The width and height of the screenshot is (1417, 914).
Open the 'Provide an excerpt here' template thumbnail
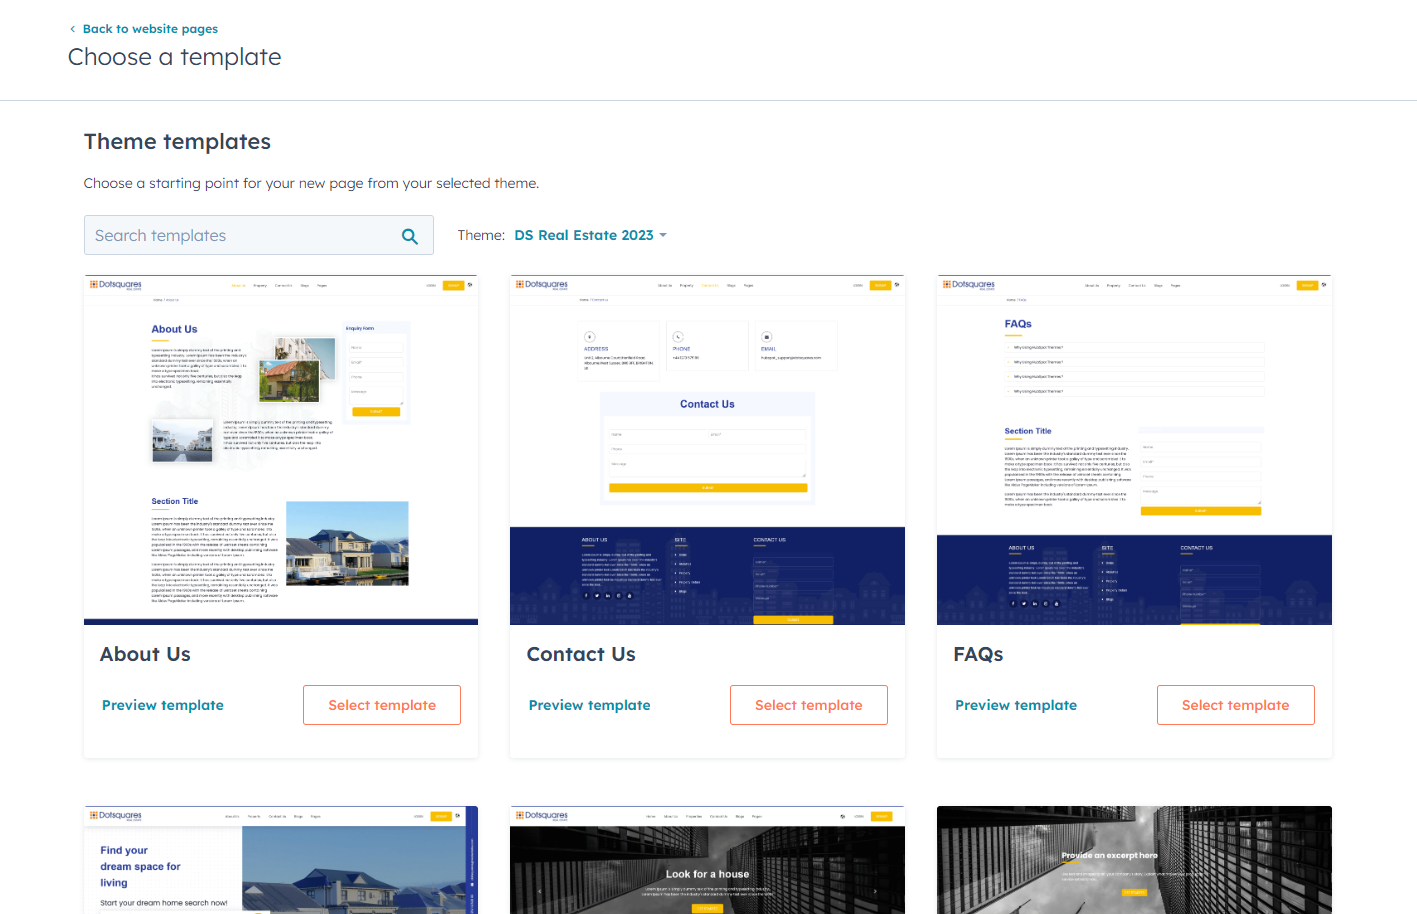click(x=1134, y=860)
